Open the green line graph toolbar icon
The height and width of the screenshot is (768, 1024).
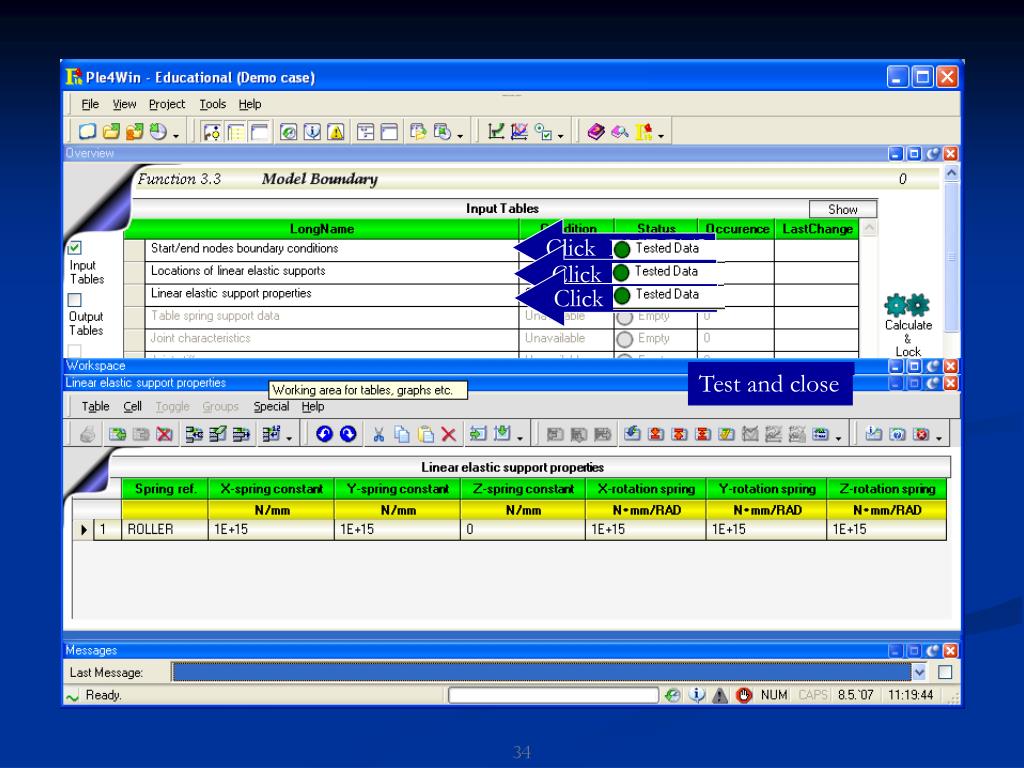click(496, 132)
